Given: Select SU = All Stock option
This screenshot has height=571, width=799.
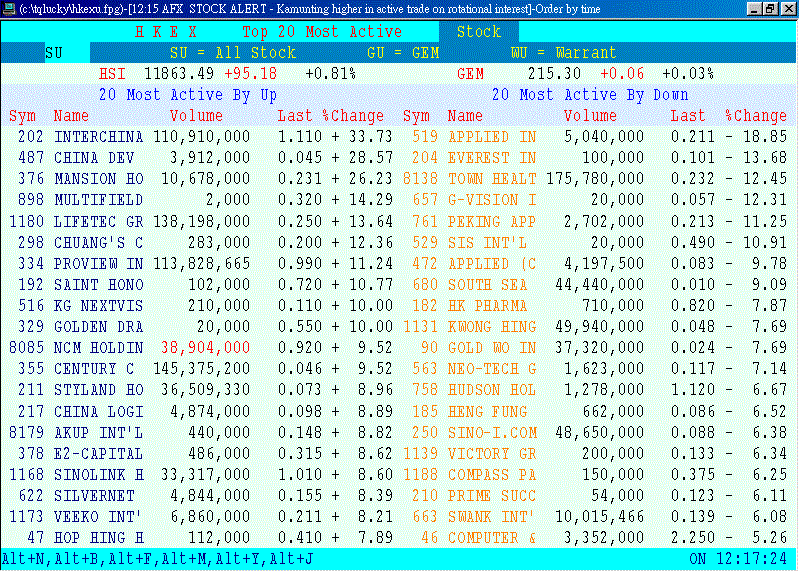Looking at the screenshot, I should click(233, 53).
